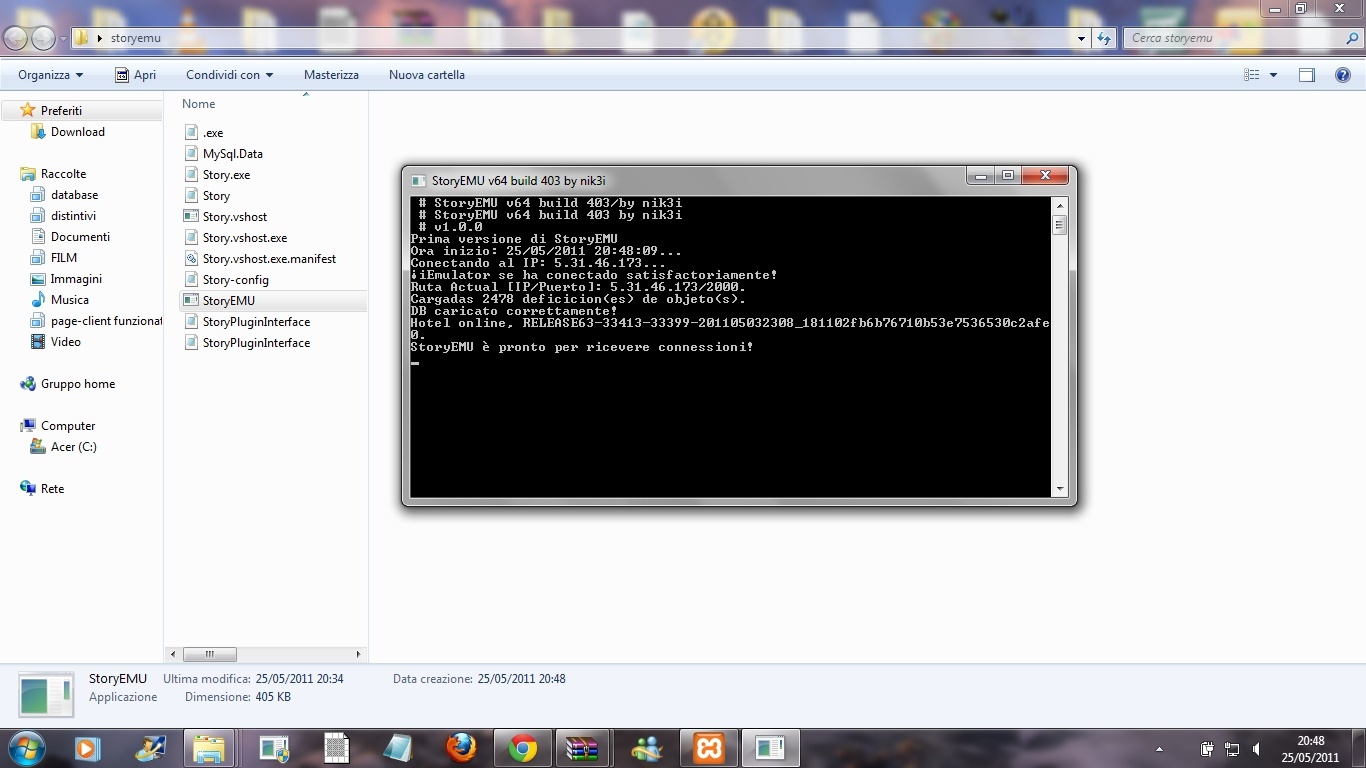Click Masterizza in the toolbar
The image size is (1366, 768).
coord(331,75)
